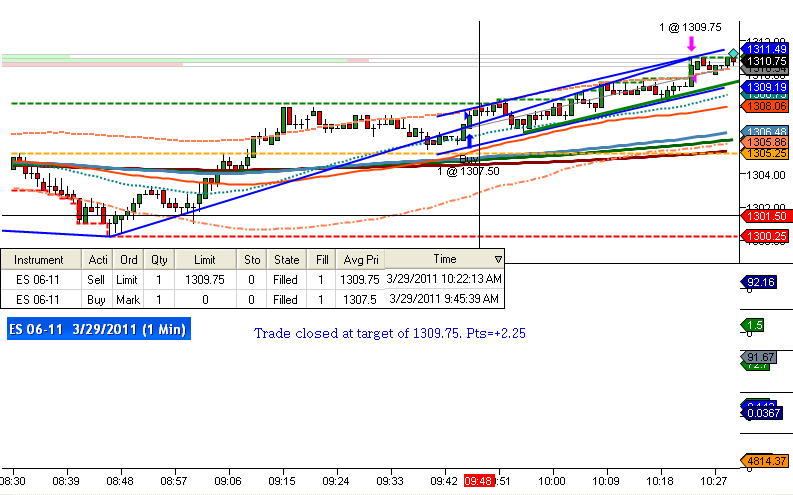Click the Limit column header
793x495 pixels.
(x=205, y=260)
